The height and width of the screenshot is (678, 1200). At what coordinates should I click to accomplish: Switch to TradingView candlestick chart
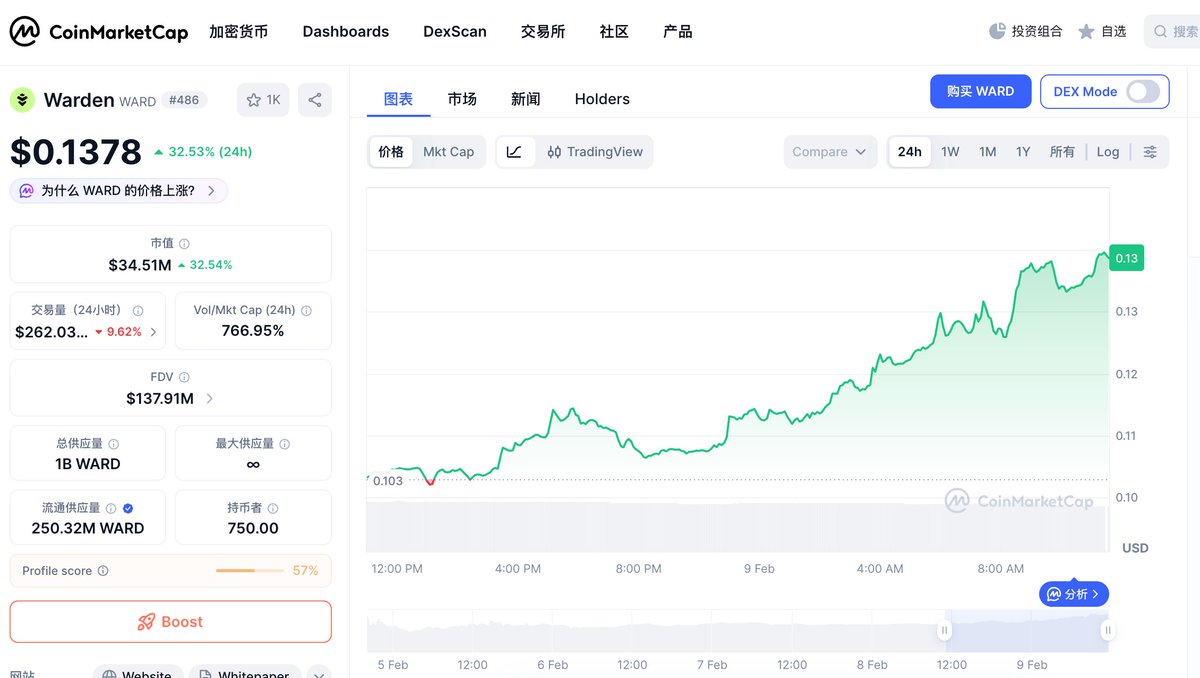(595, 152)
